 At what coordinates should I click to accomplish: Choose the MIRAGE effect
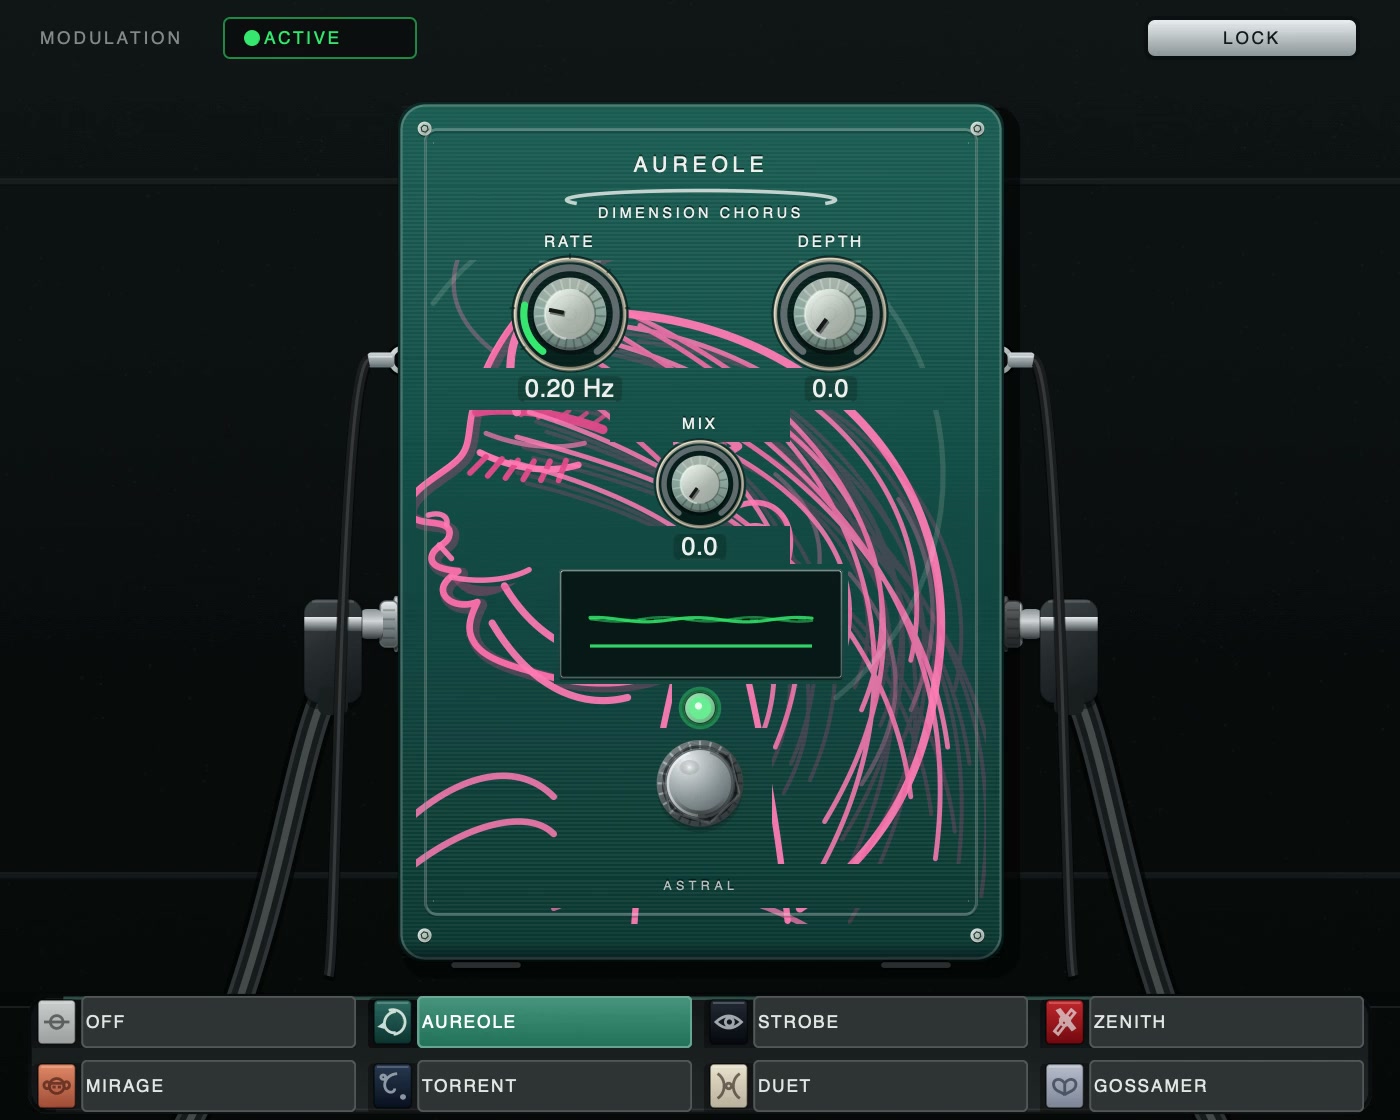click(x=218, y=1086)
